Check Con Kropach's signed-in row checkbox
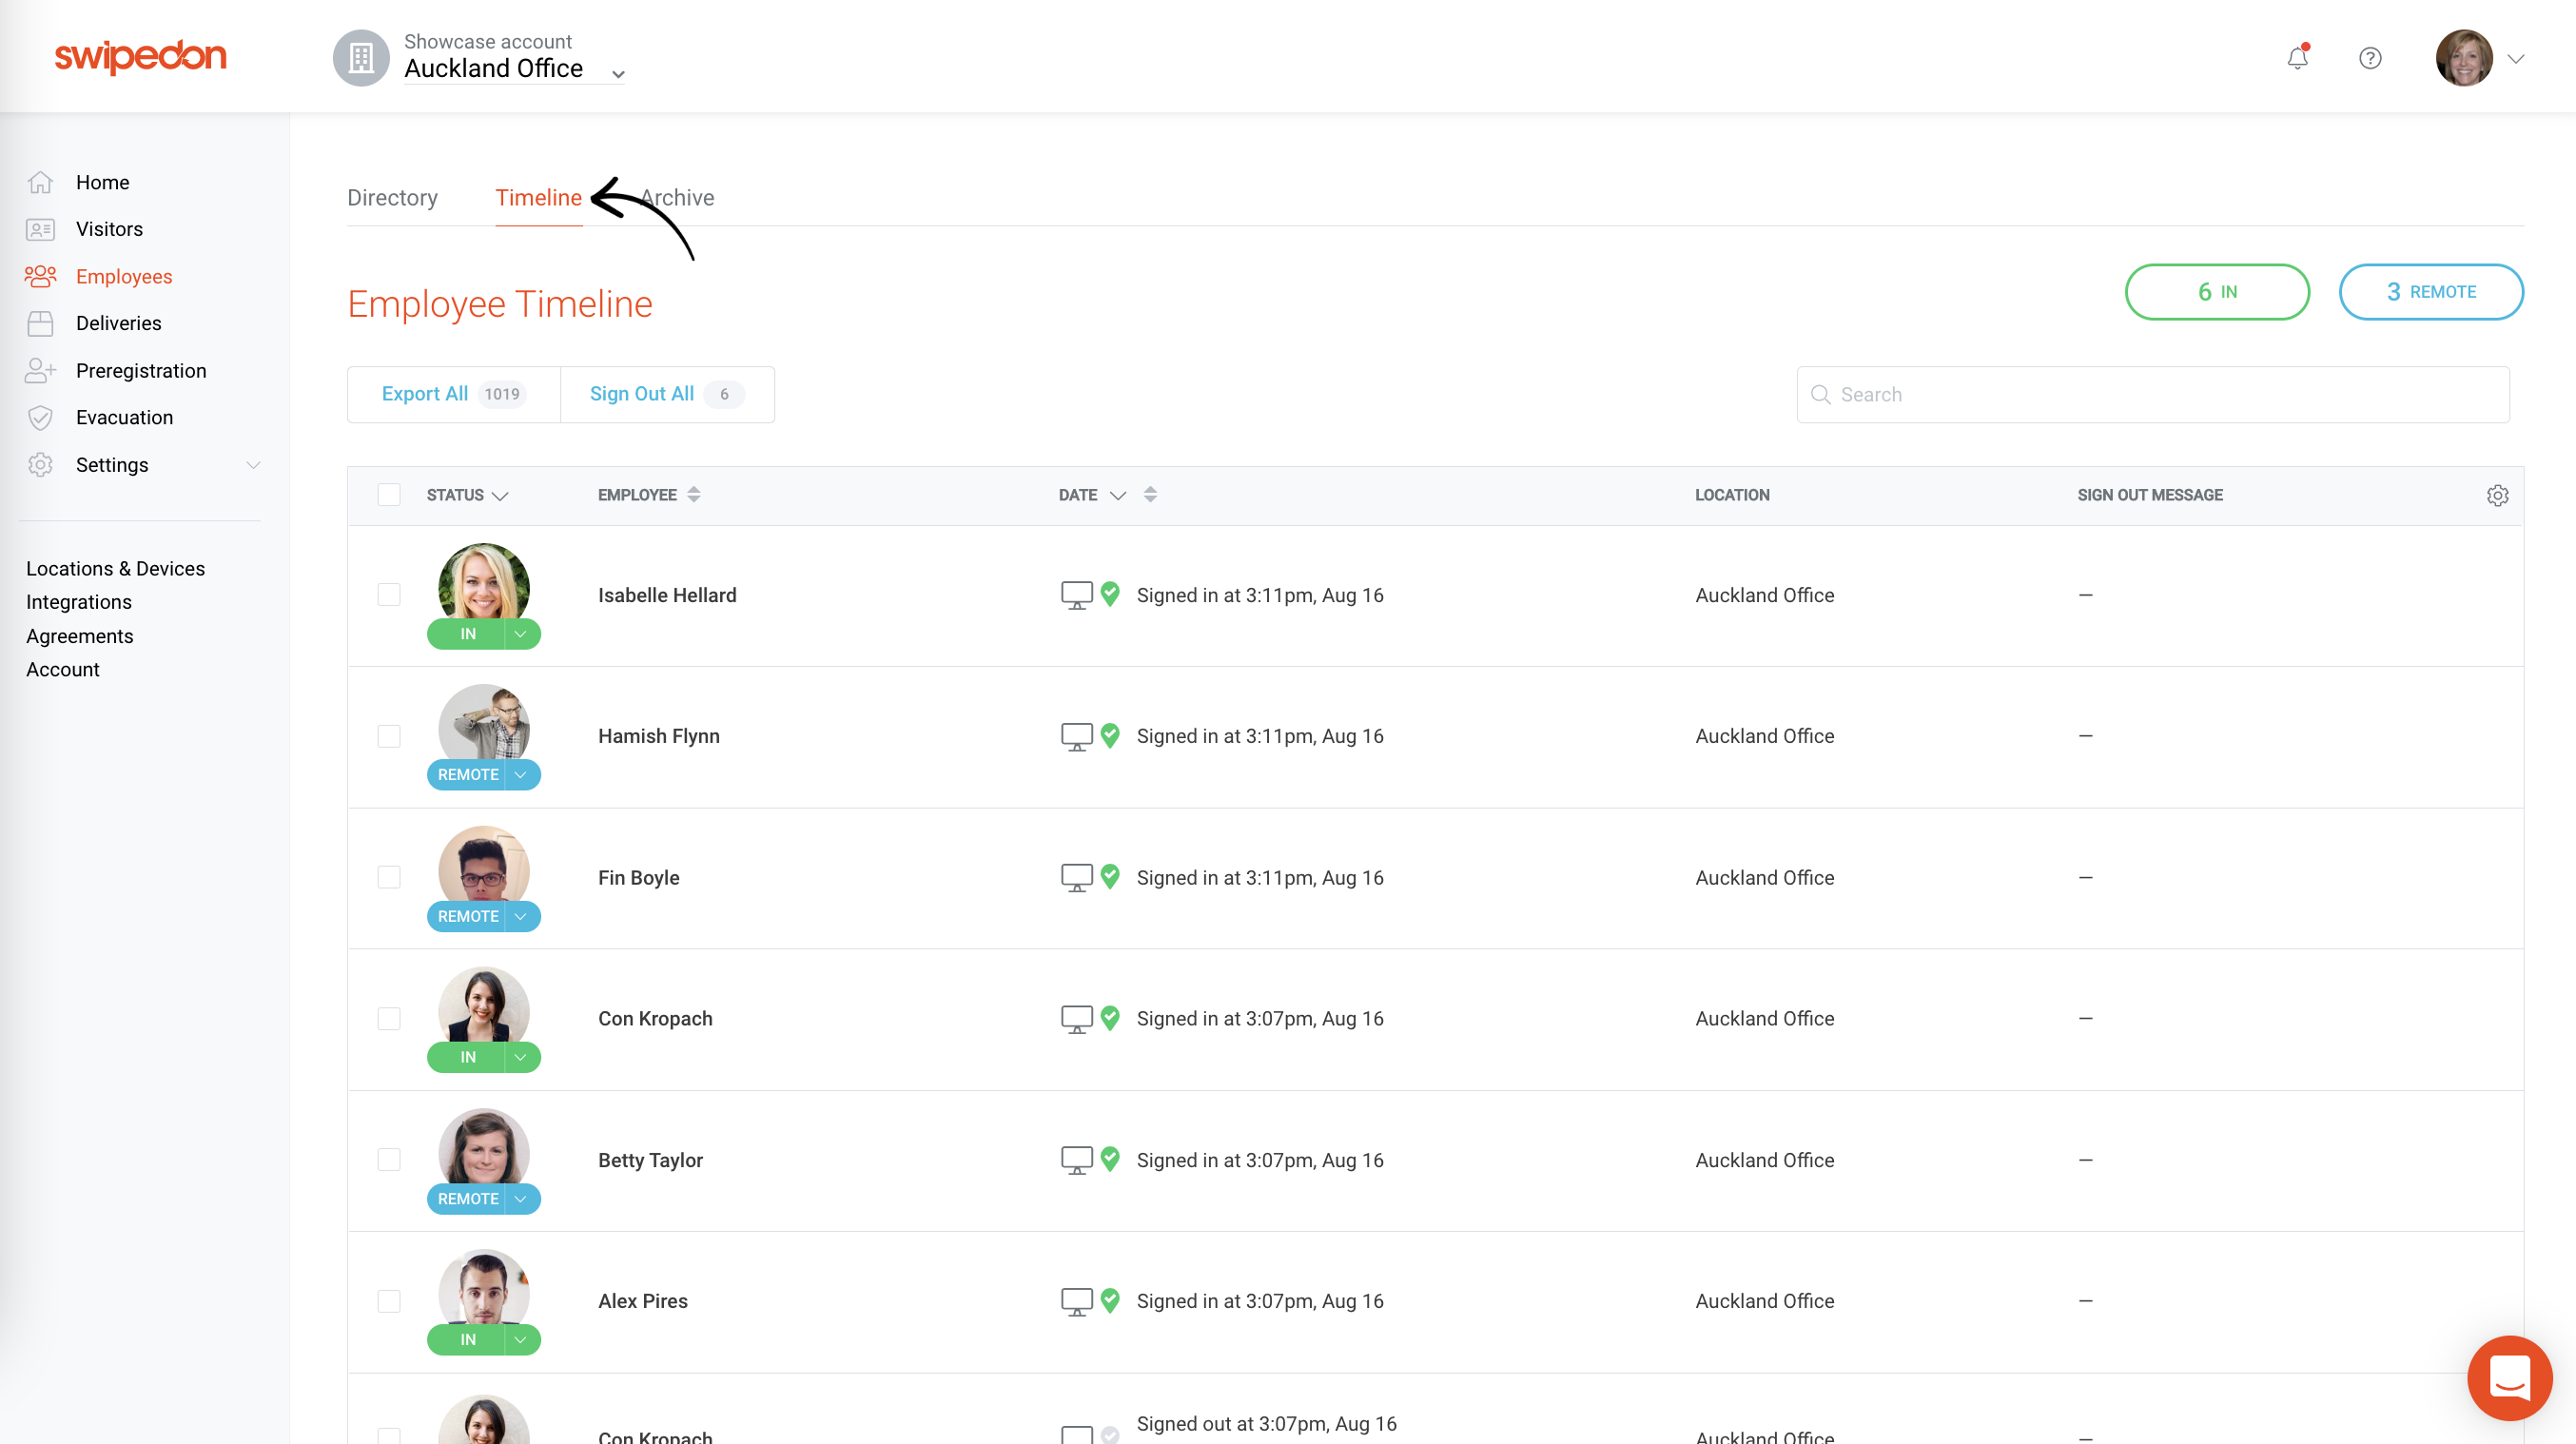Viewport: 2576px width, 1444px height. click(389, 1018)
